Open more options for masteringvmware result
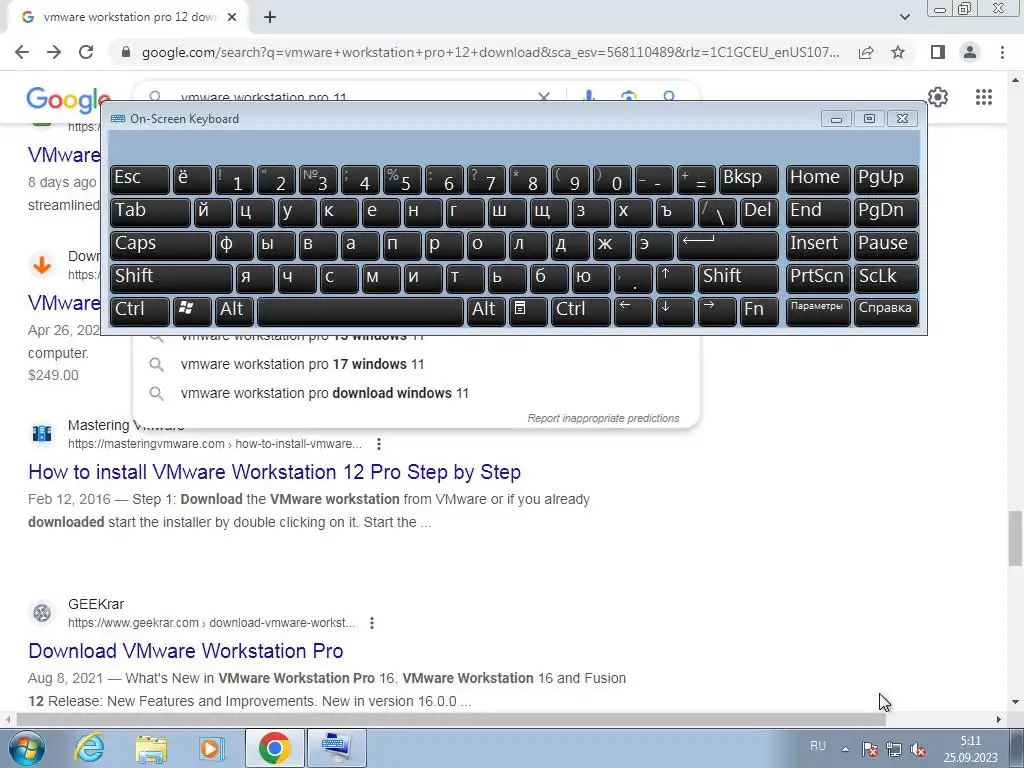The height and width of the screenshot is (768, 1024). click(379, 444)
